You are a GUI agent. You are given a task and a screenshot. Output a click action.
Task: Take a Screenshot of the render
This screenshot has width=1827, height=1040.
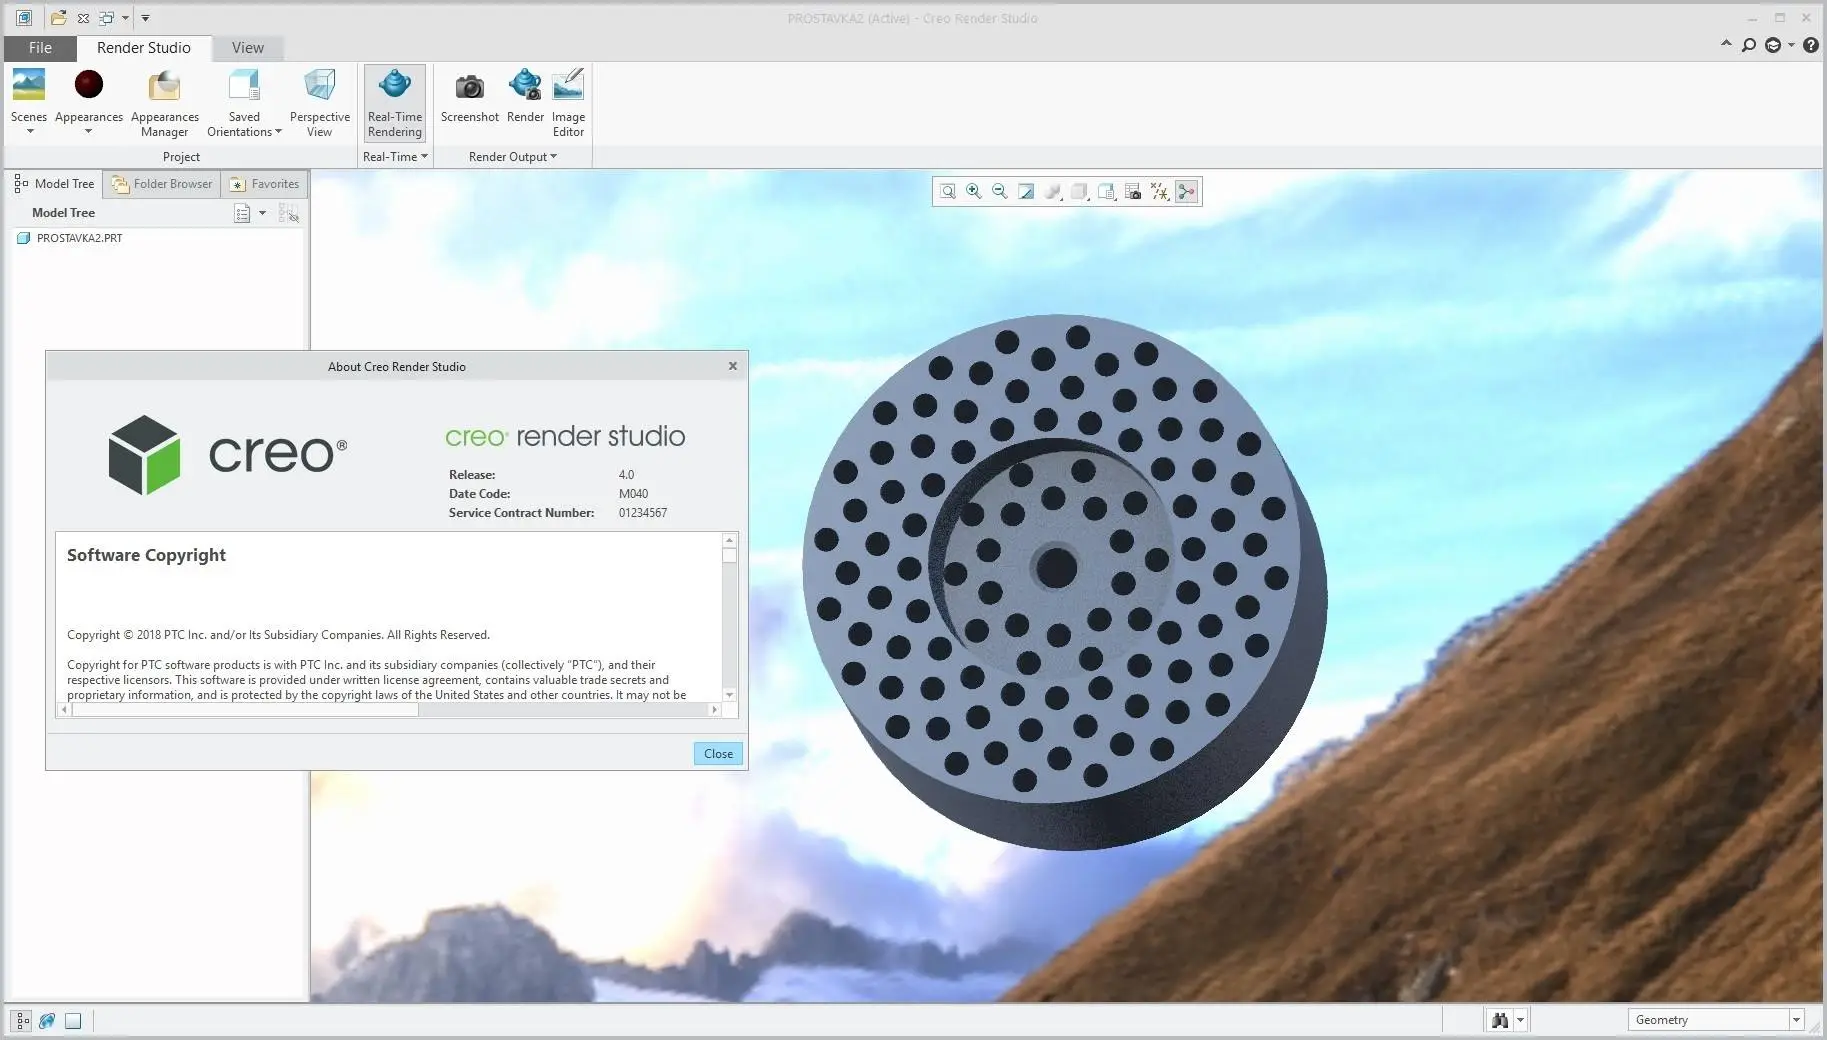[x=469, y=98]
